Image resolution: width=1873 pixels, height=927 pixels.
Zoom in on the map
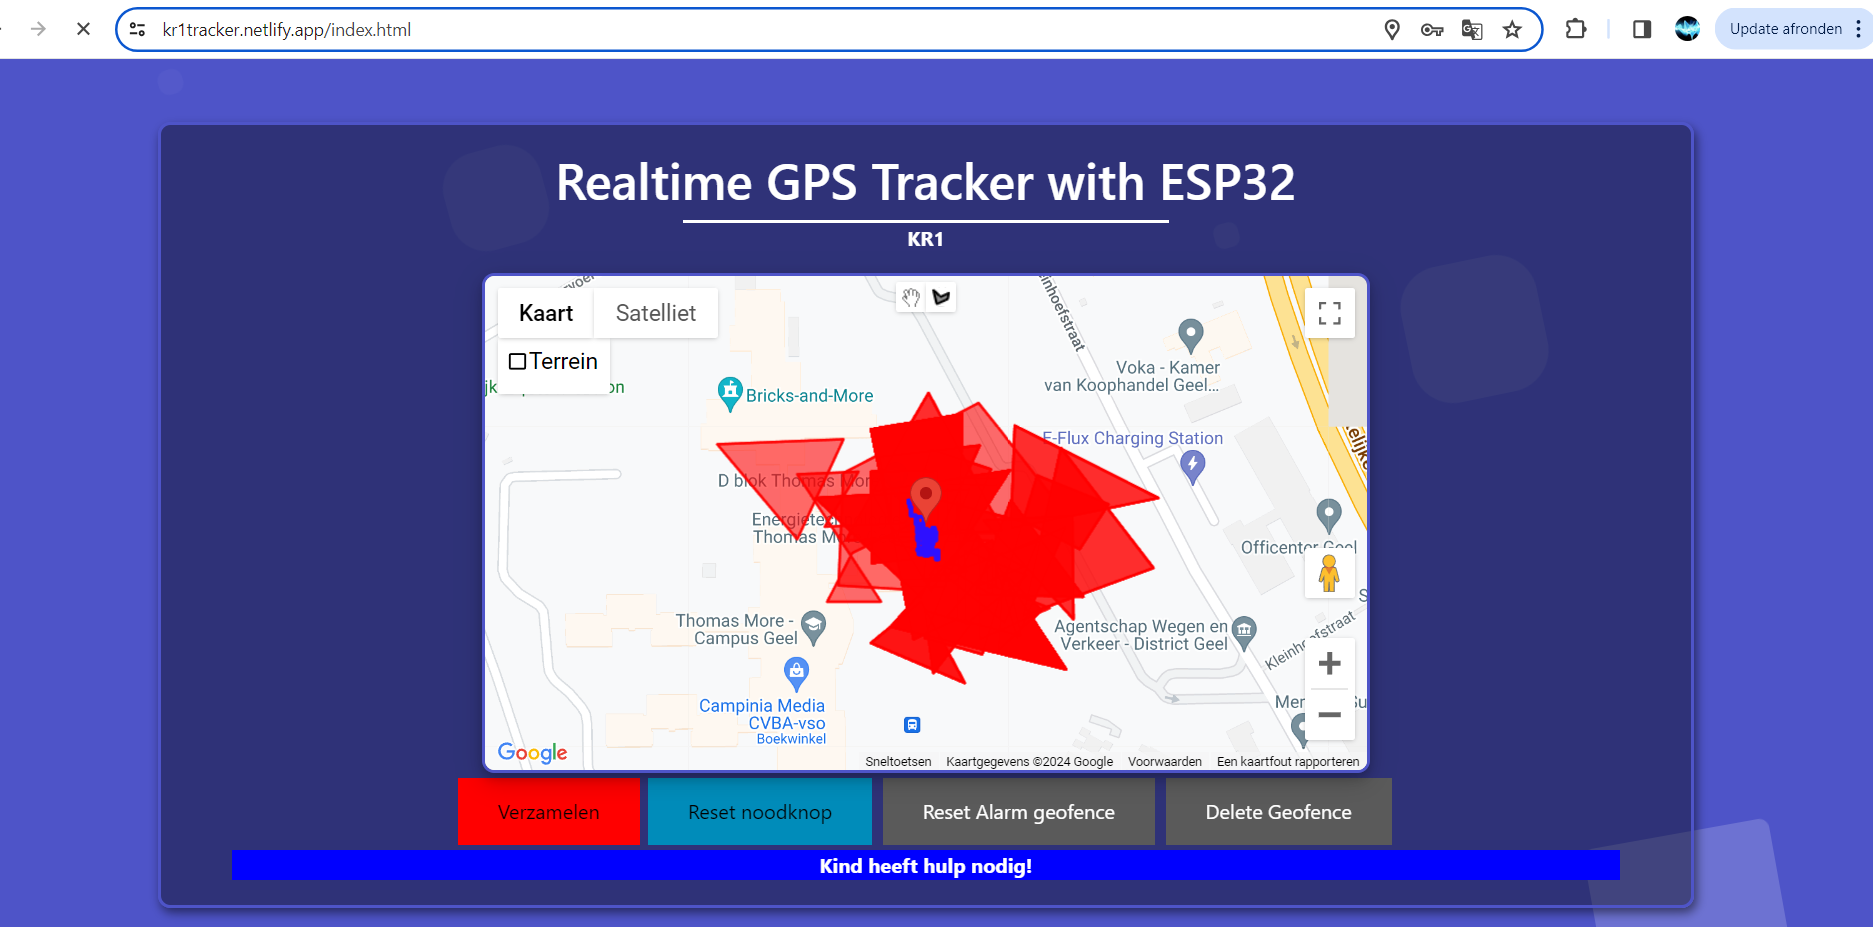coord(1329,664)
